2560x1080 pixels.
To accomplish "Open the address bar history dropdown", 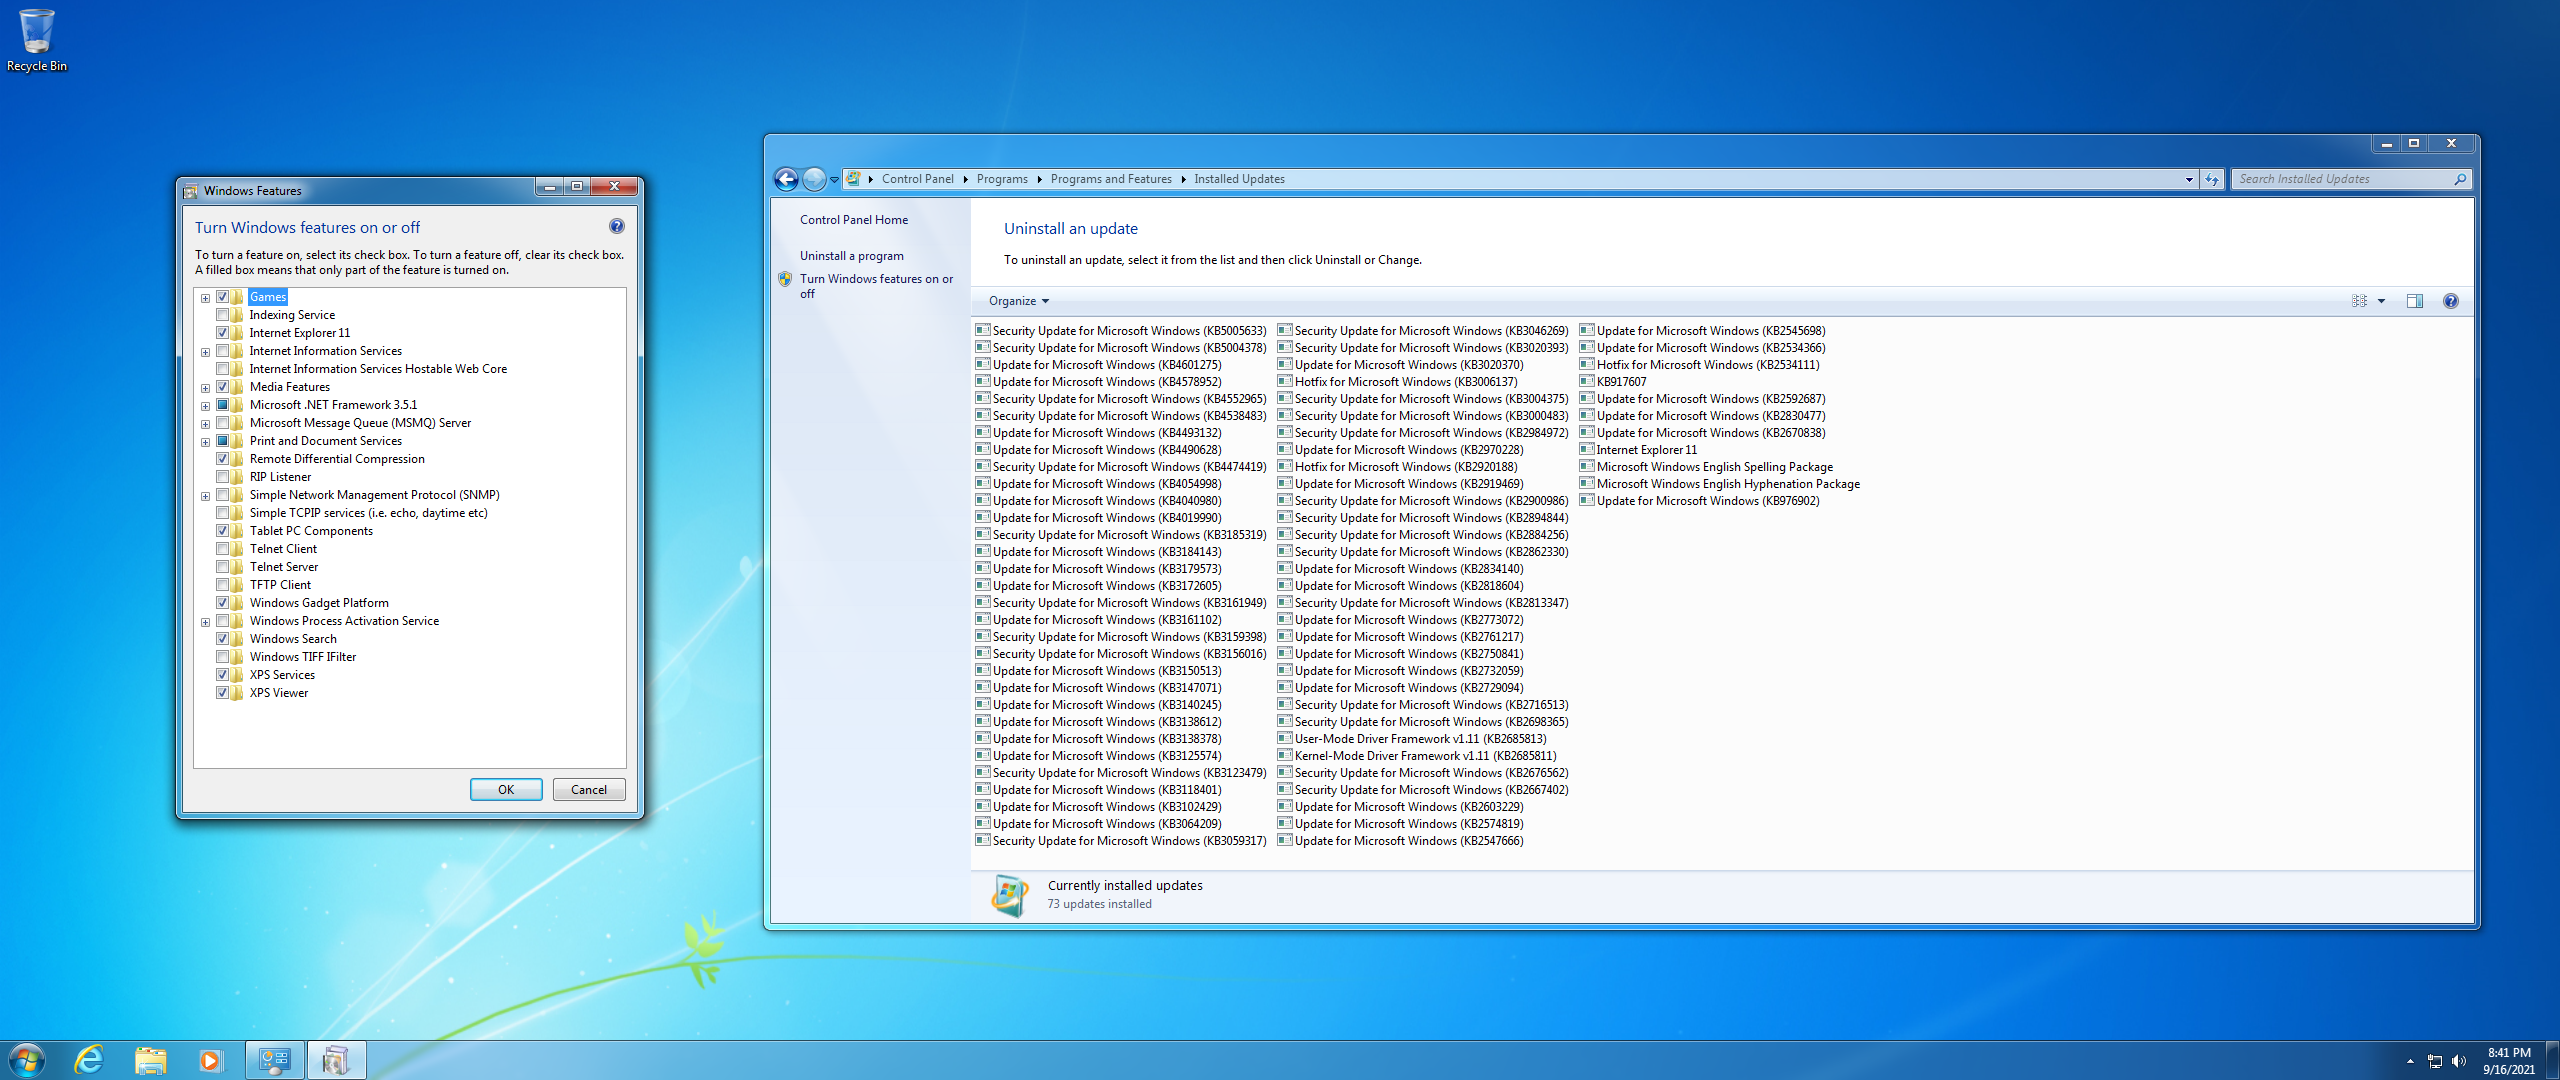I will click(x=2188, y=180).
